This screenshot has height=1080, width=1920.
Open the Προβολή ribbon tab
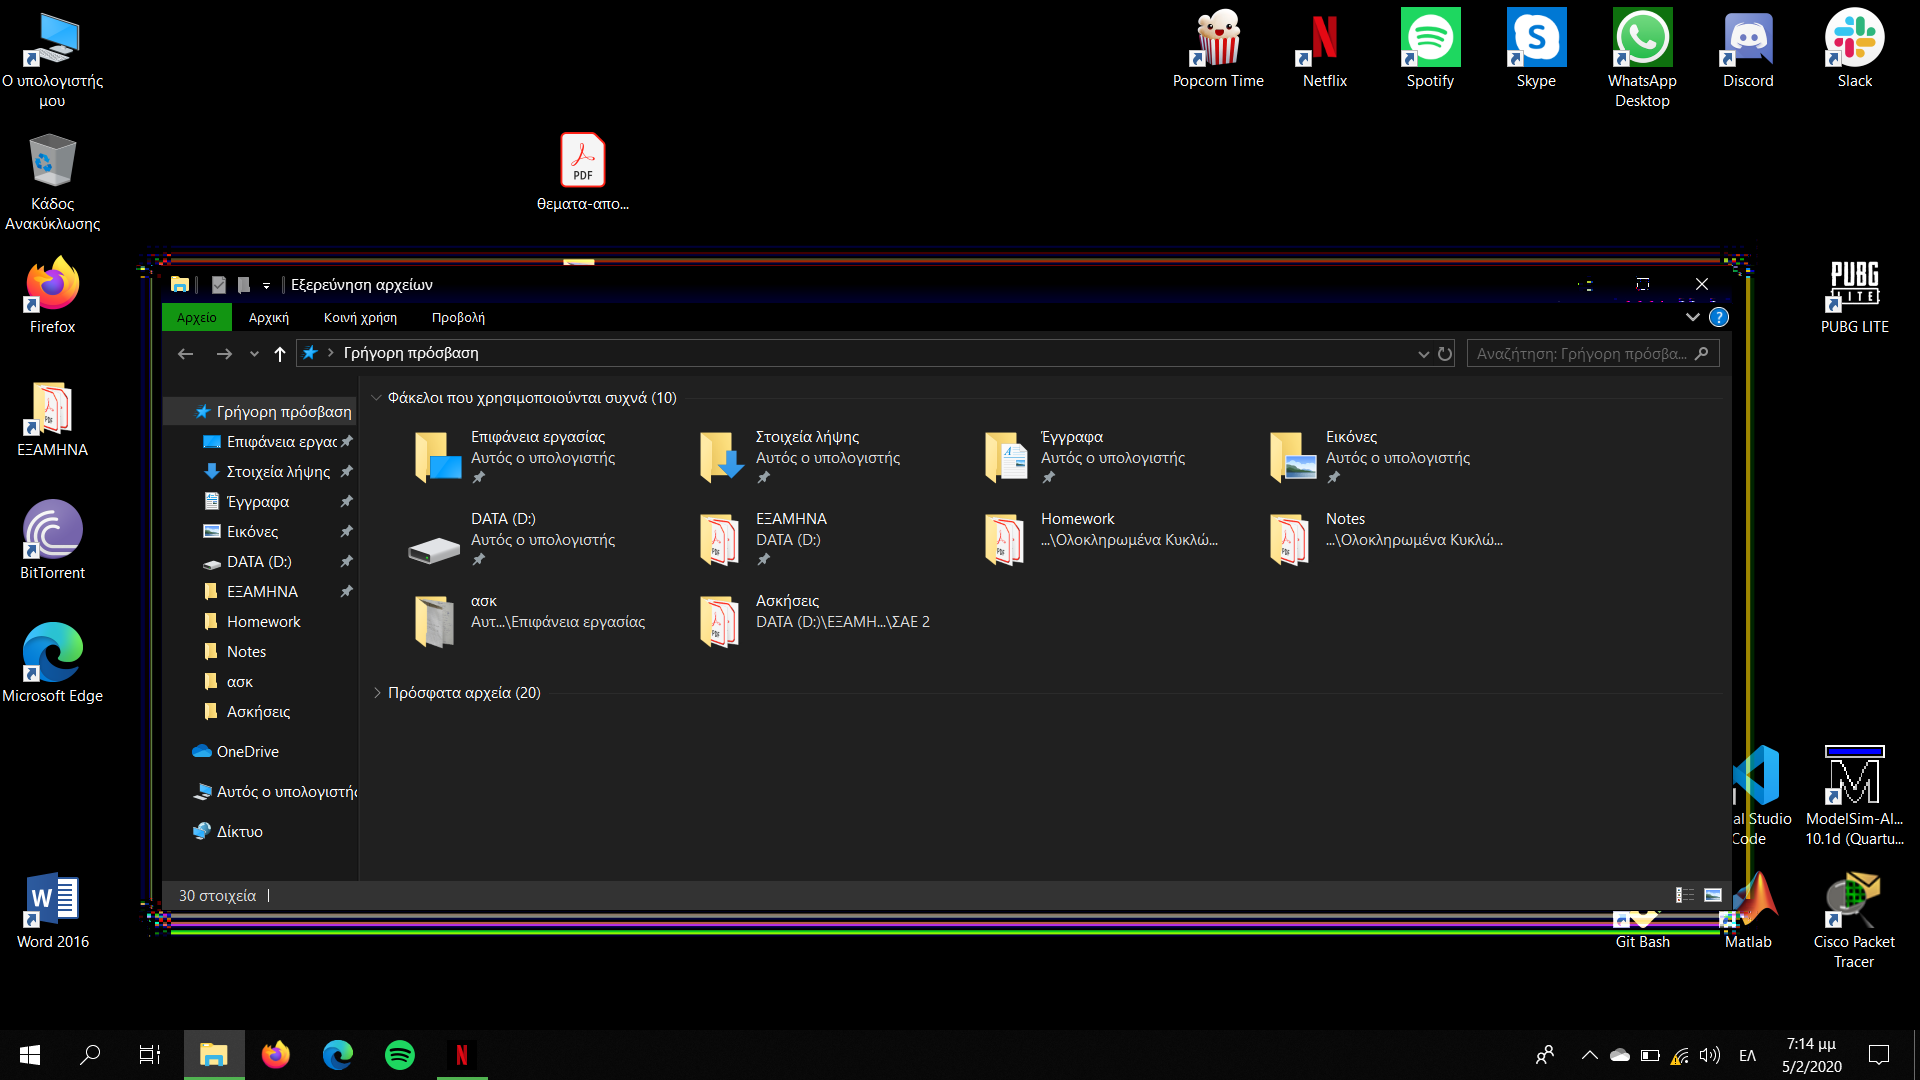point(458,318)
